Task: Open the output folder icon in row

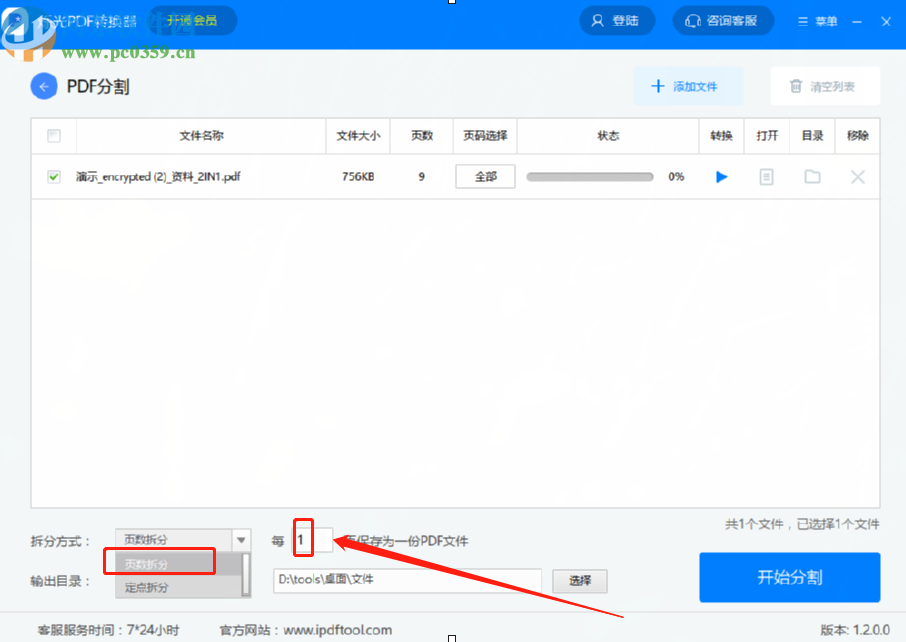Action: 812,177
